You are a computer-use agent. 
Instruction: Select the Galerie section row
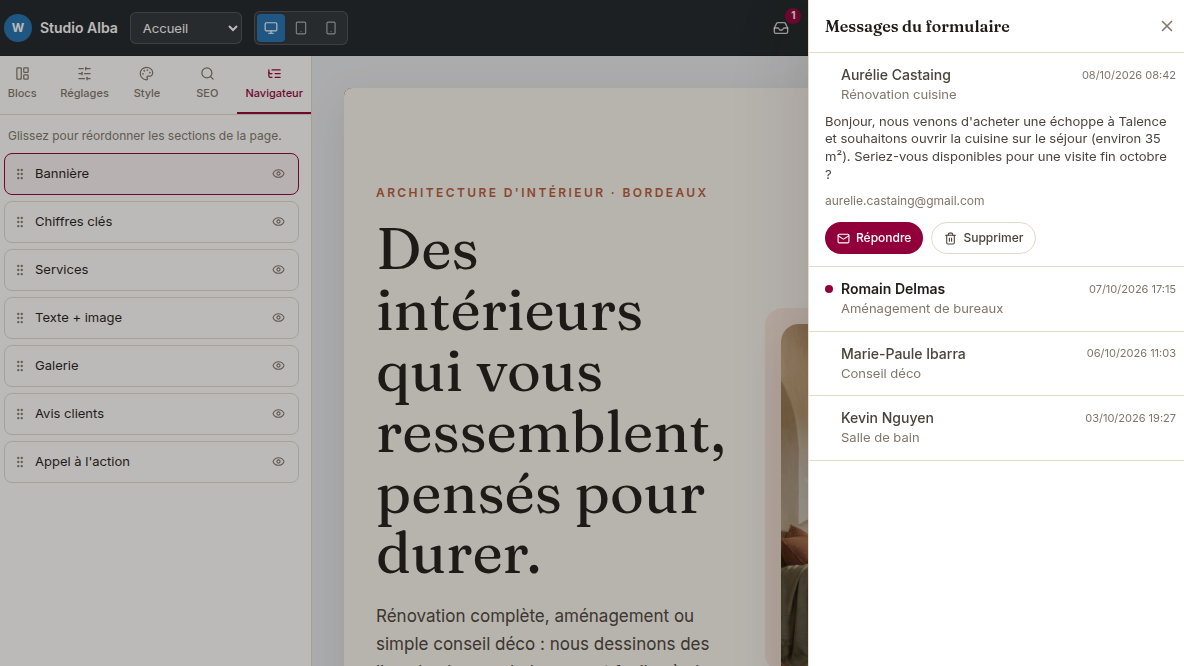point(151,365)
